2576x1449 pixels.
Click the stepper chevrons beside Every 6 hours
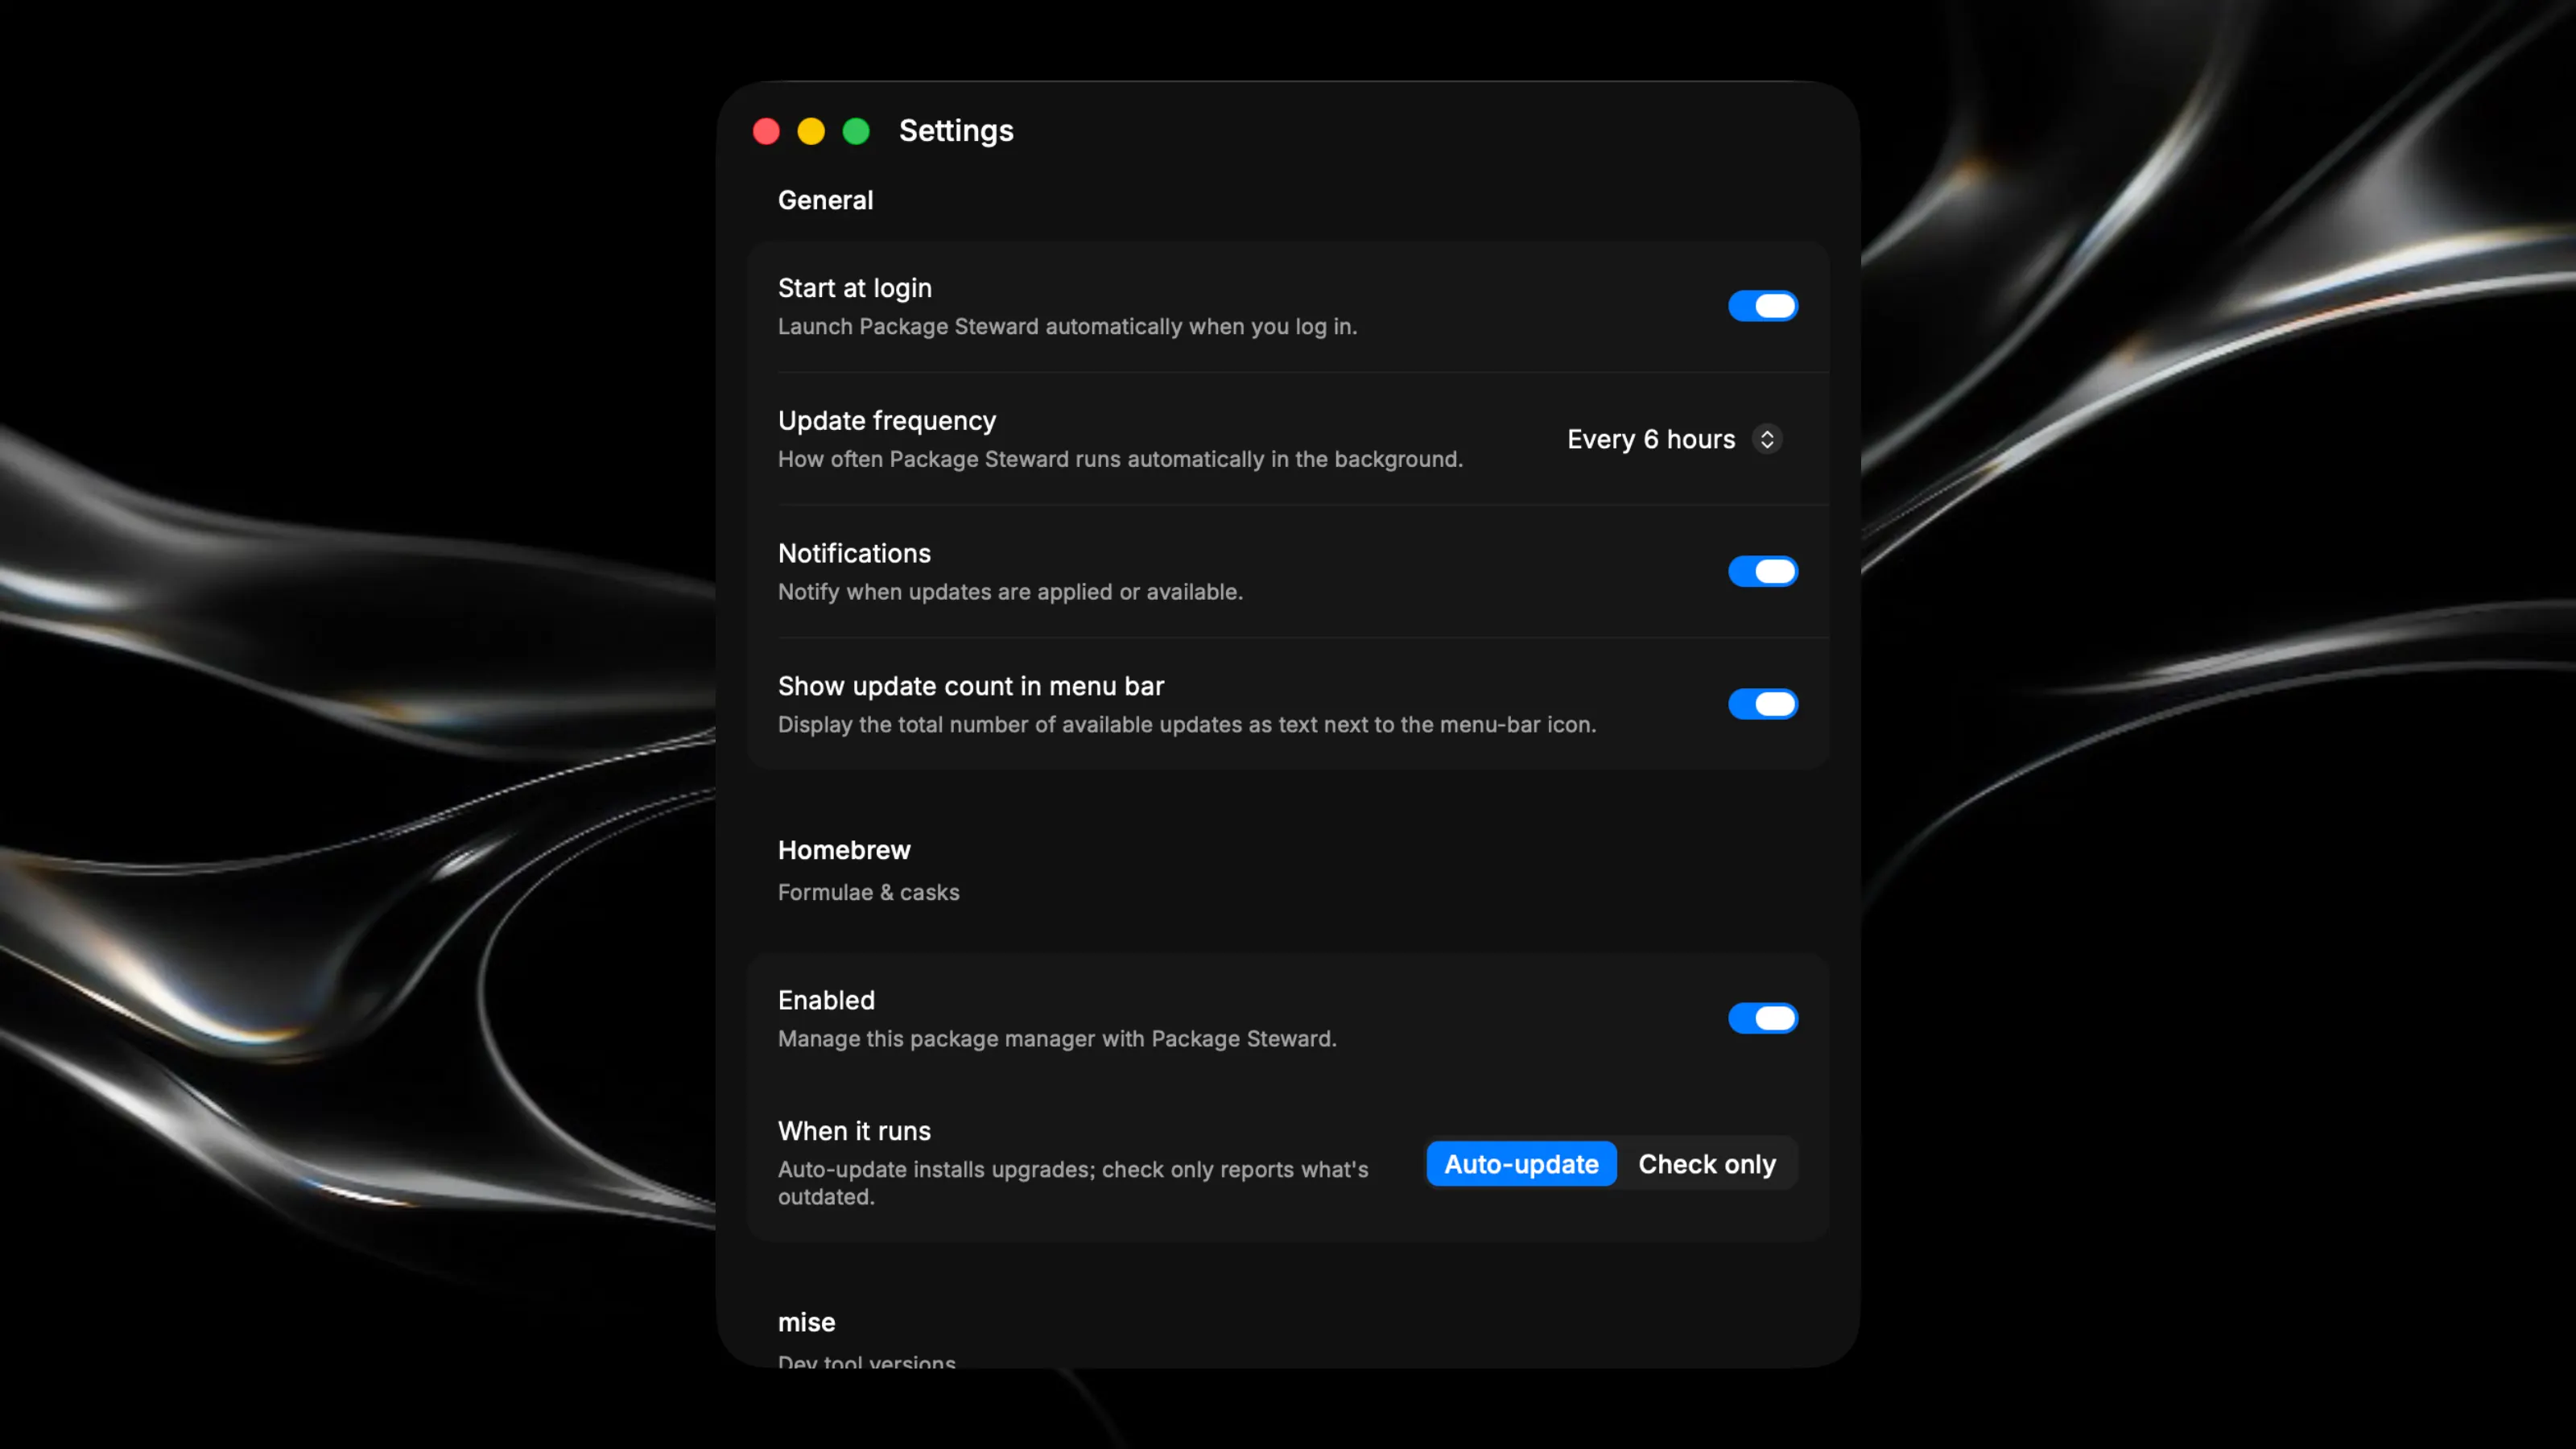(1767, 439)
